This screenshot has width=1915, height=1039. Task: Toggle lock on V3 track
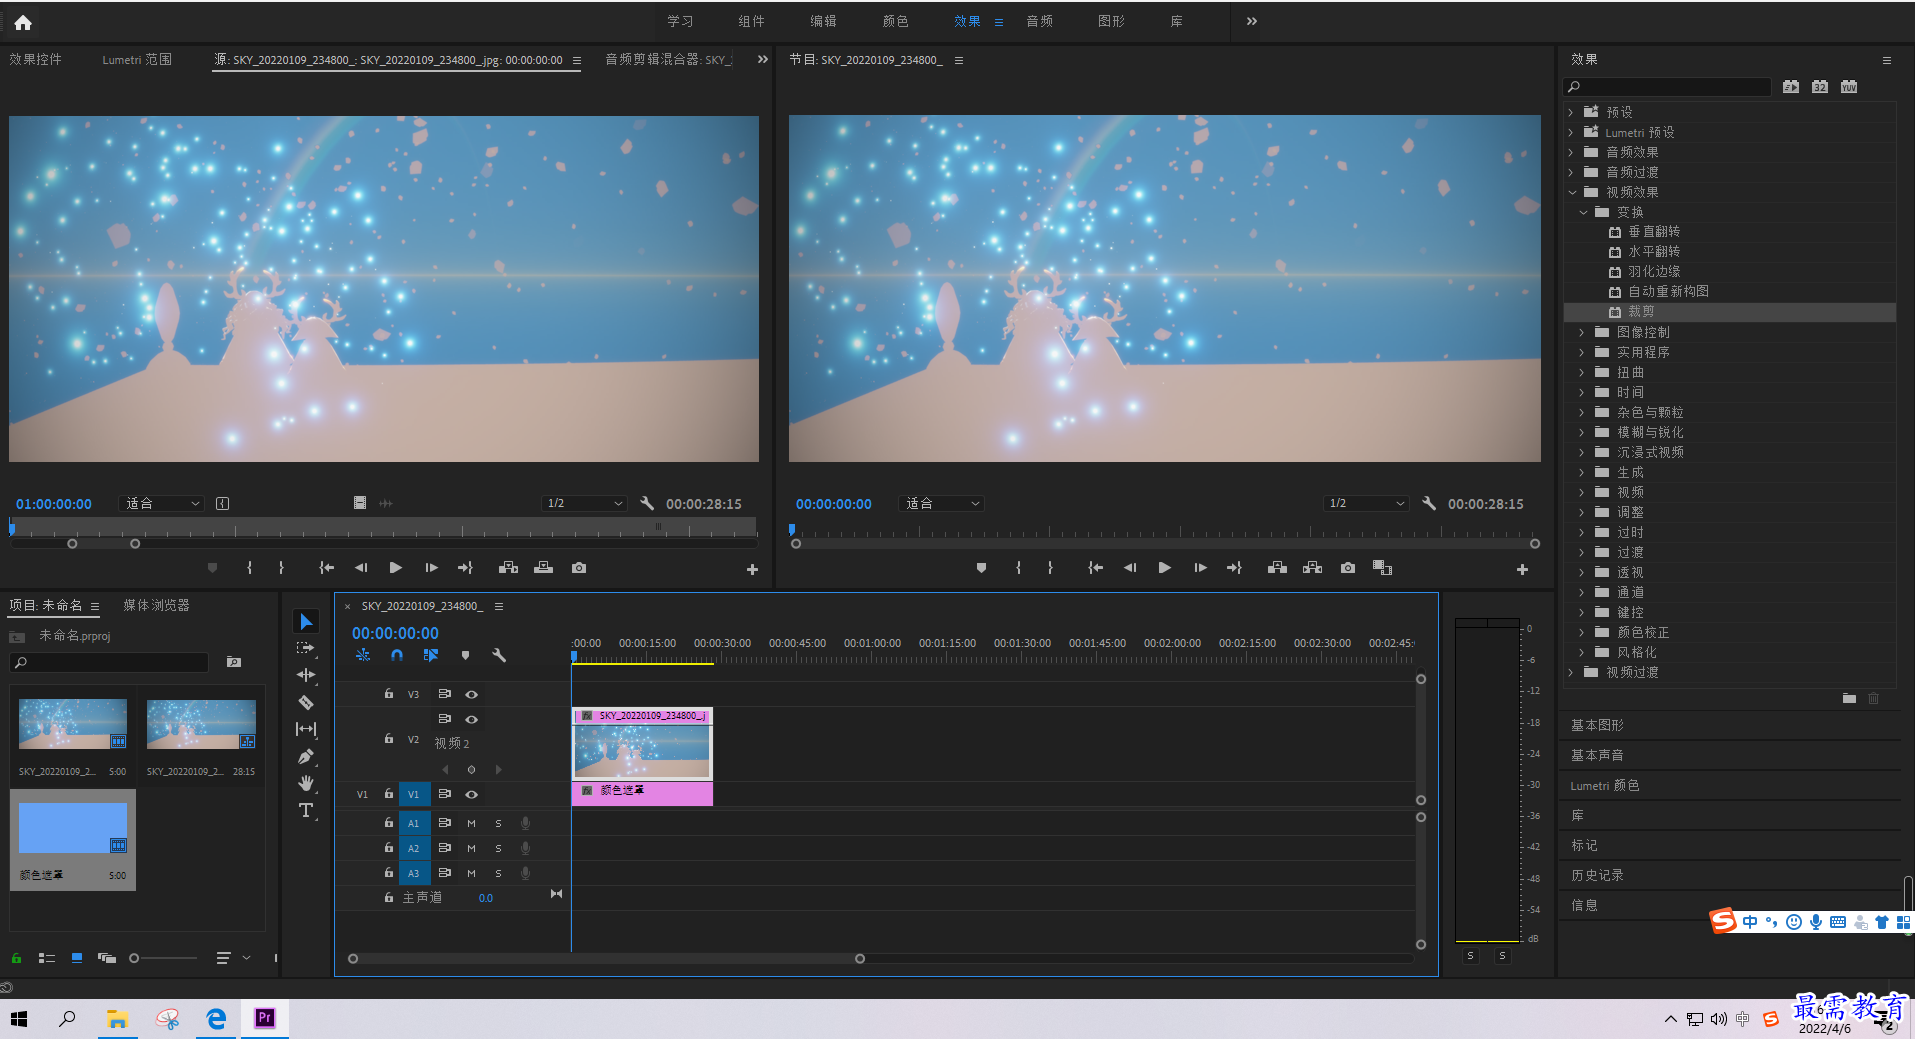[x=389, y=693]
